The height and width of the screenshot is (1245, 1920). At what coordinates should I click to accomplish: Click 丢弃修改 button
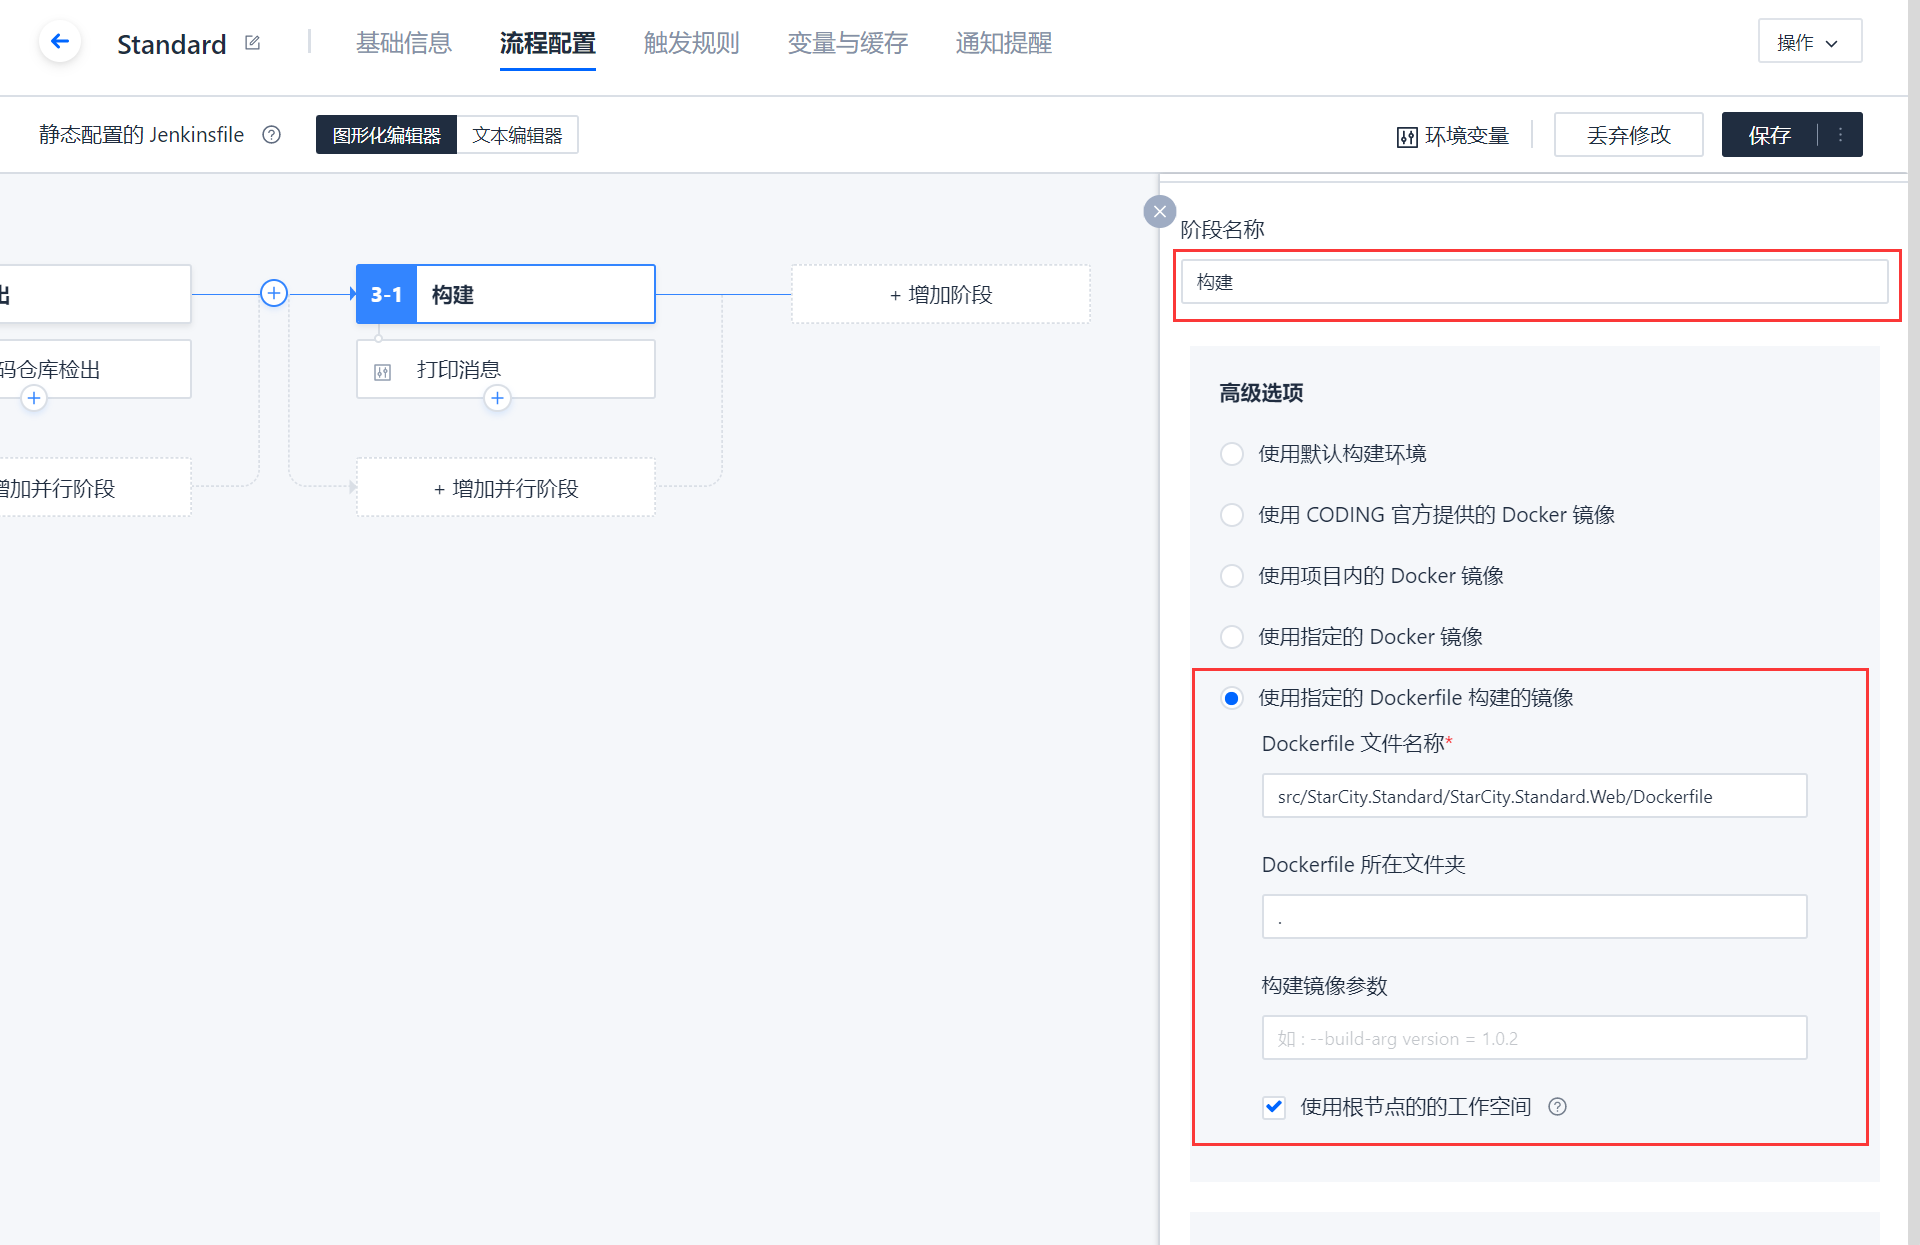tap(1628, 135)
